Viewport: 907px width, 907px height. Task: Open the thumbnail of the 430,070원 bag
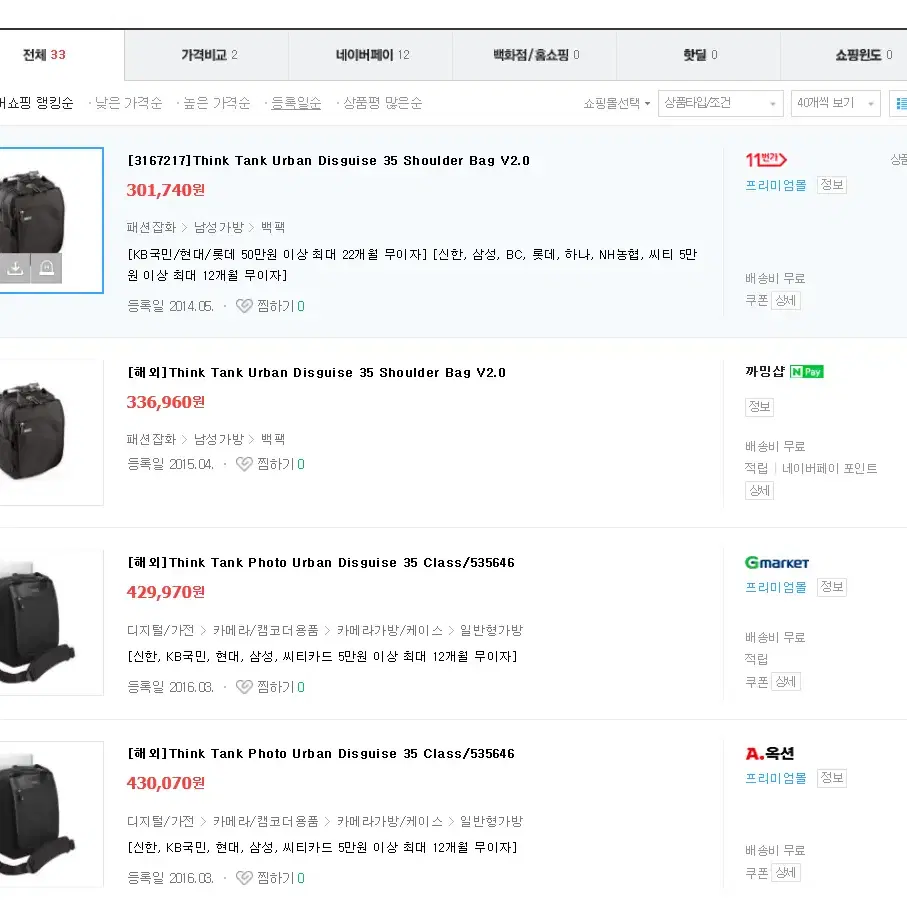(51, 814)
